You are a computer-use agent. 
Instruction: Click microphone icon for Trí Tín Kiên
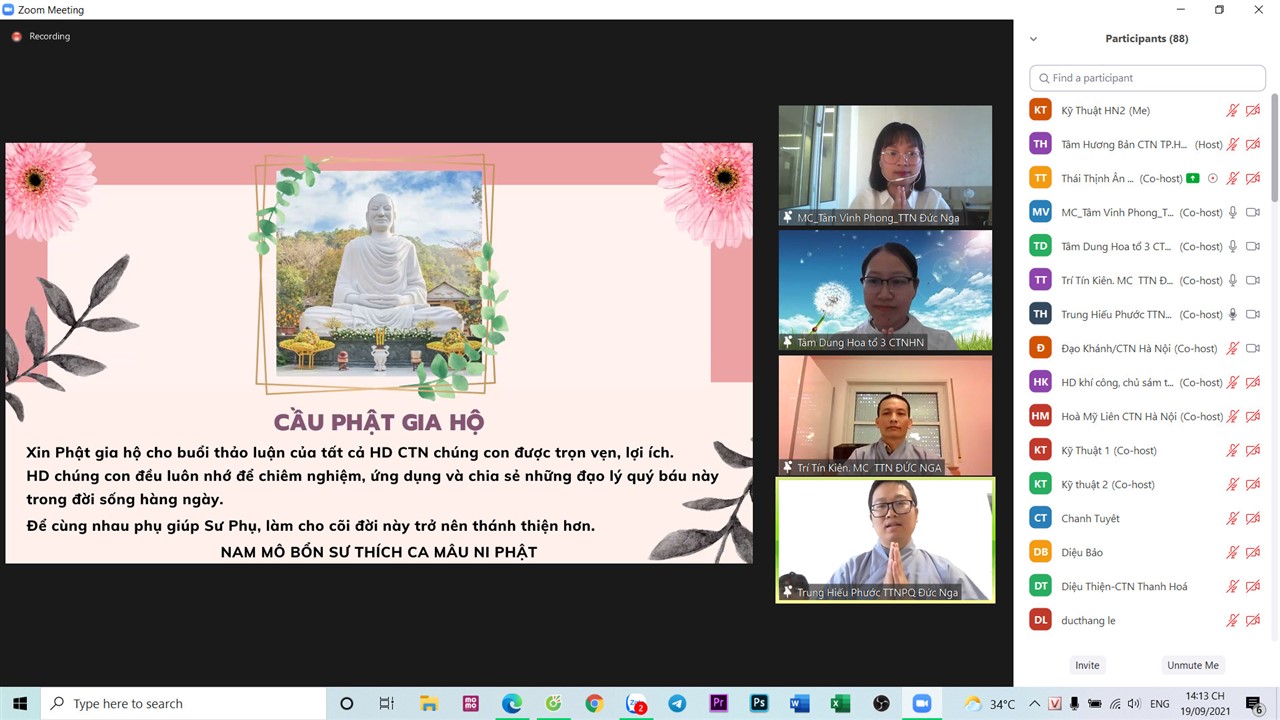click(x=1233, y=281)
